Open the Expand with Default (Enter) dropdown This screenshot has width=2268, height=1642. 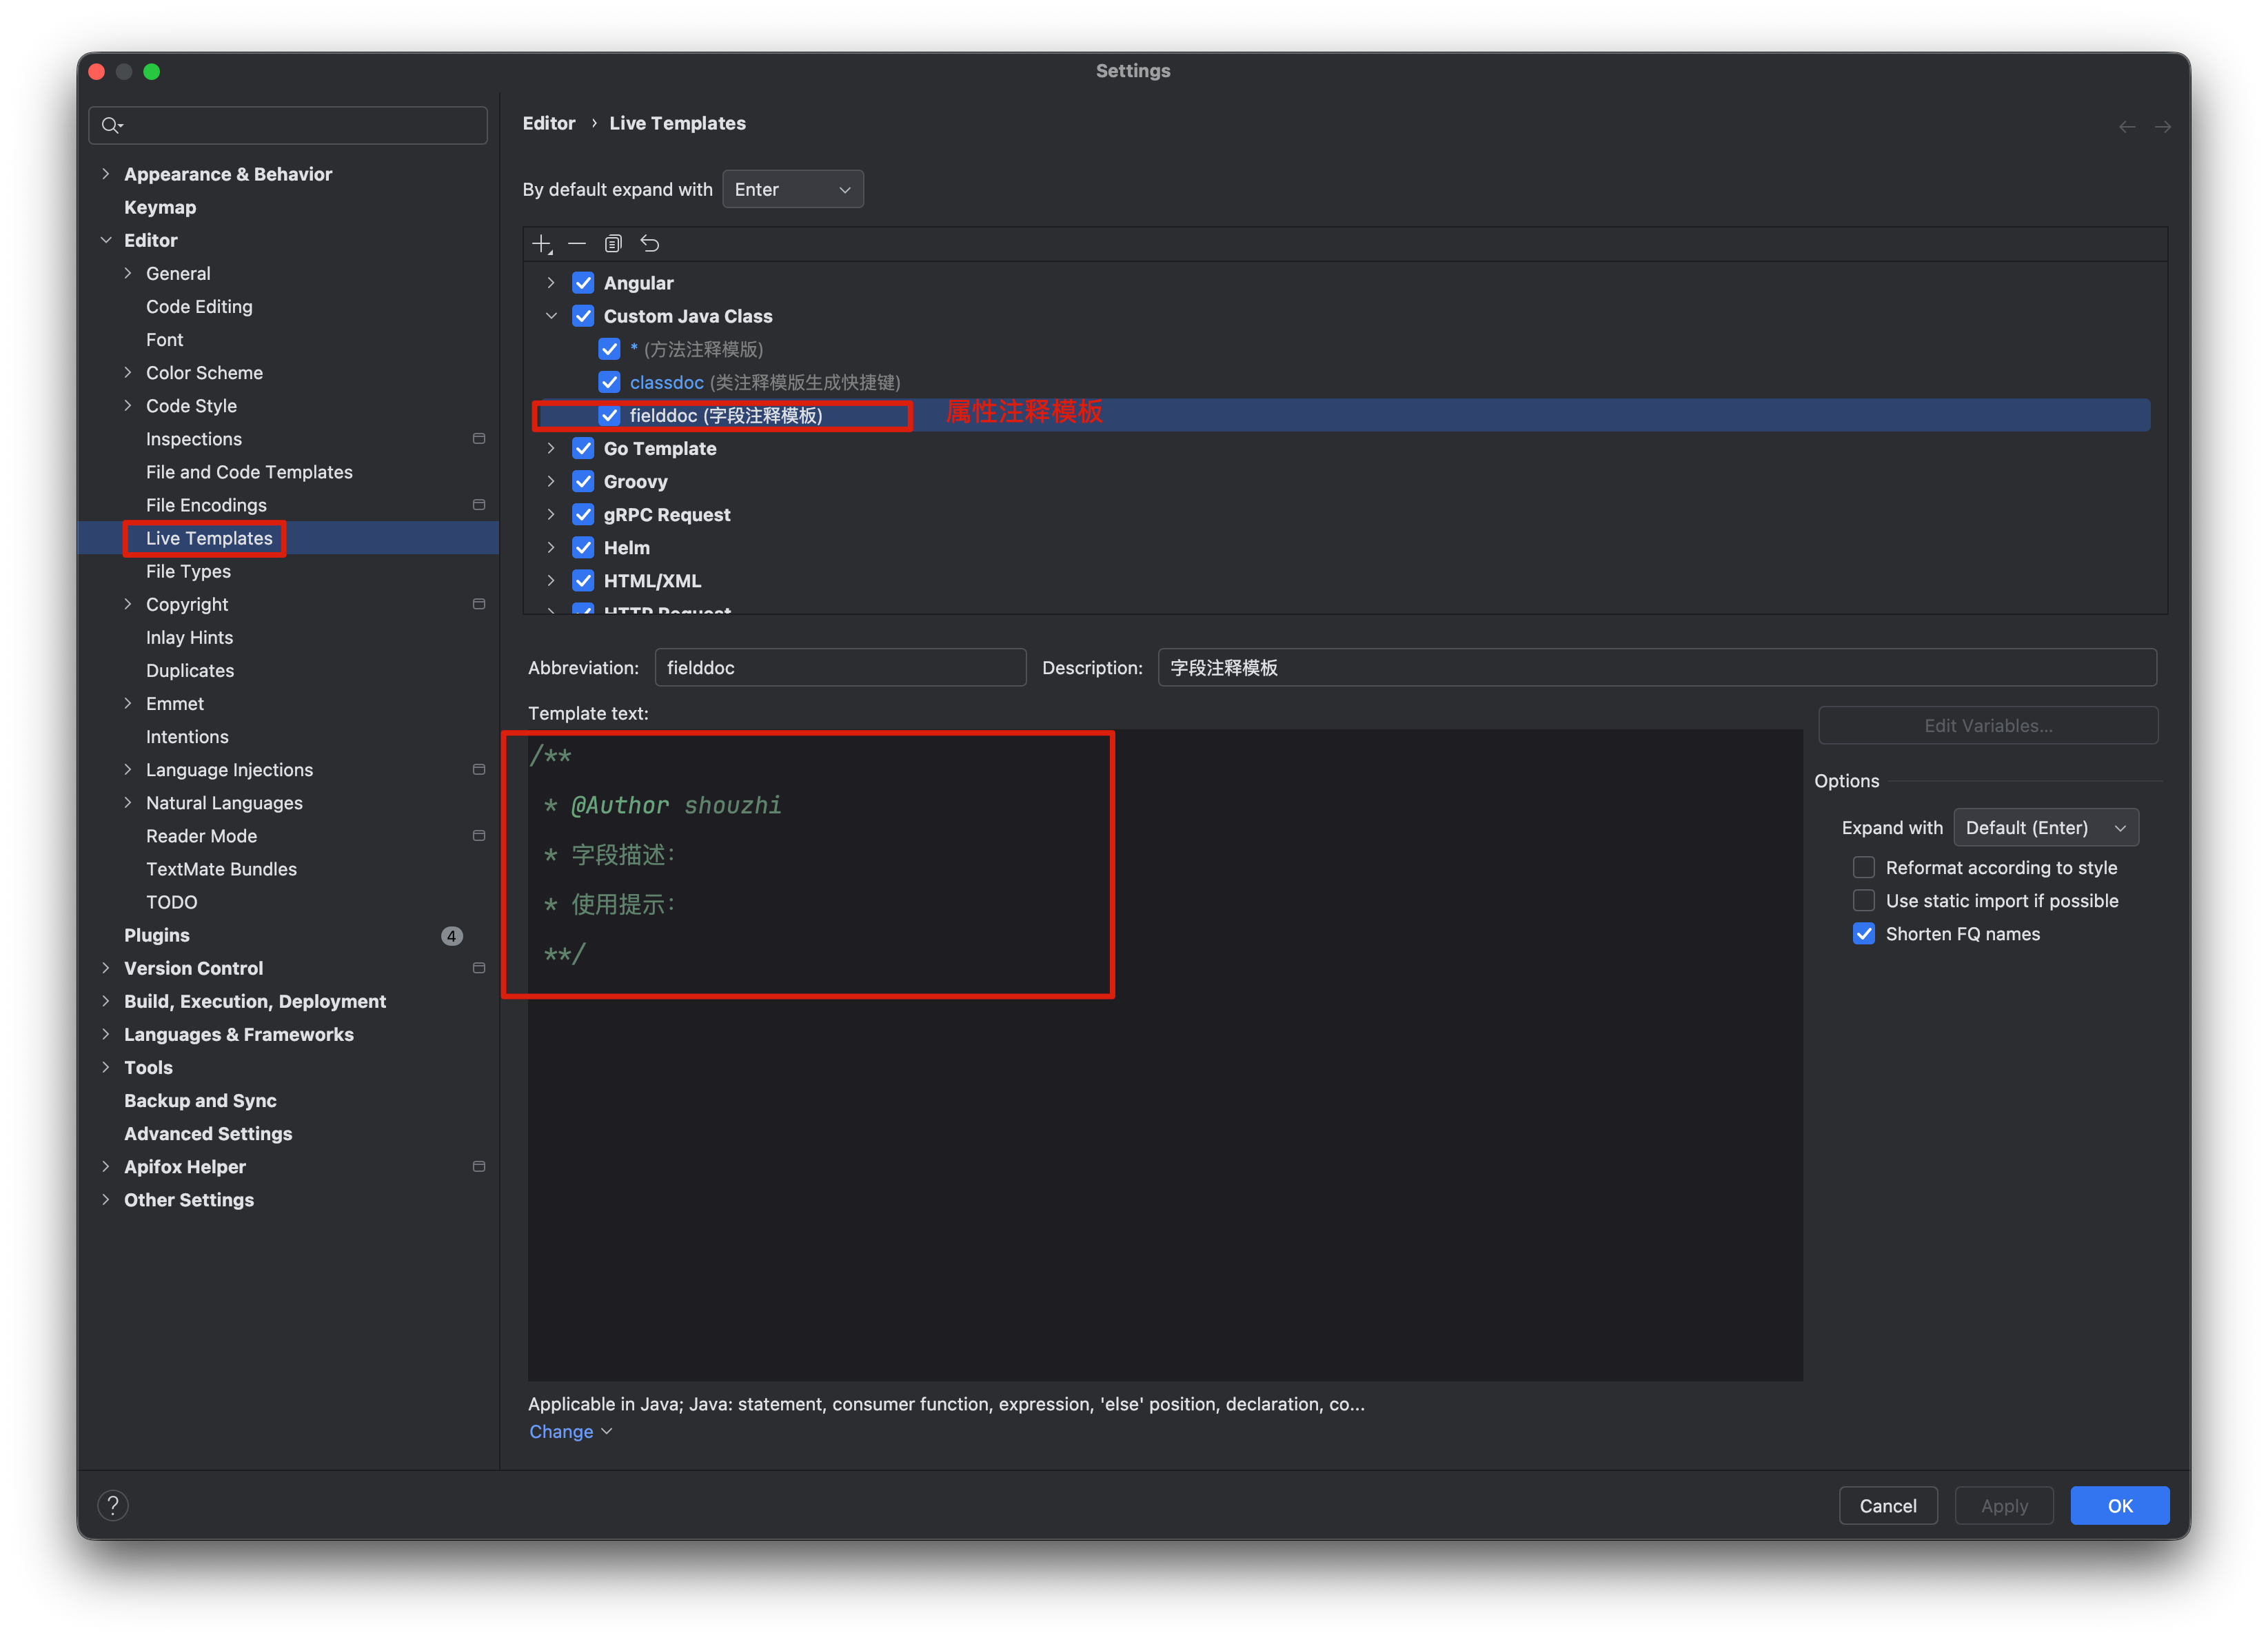(2045, 827)
